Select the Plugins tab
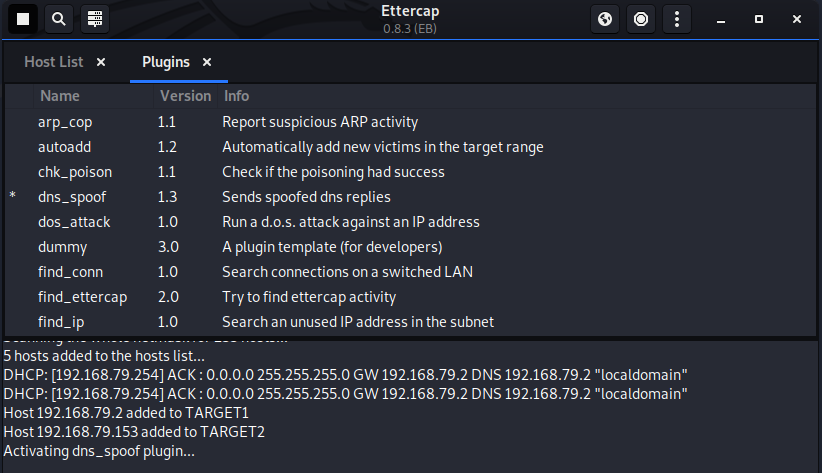The image size is (822, 473). click(166, 62)
